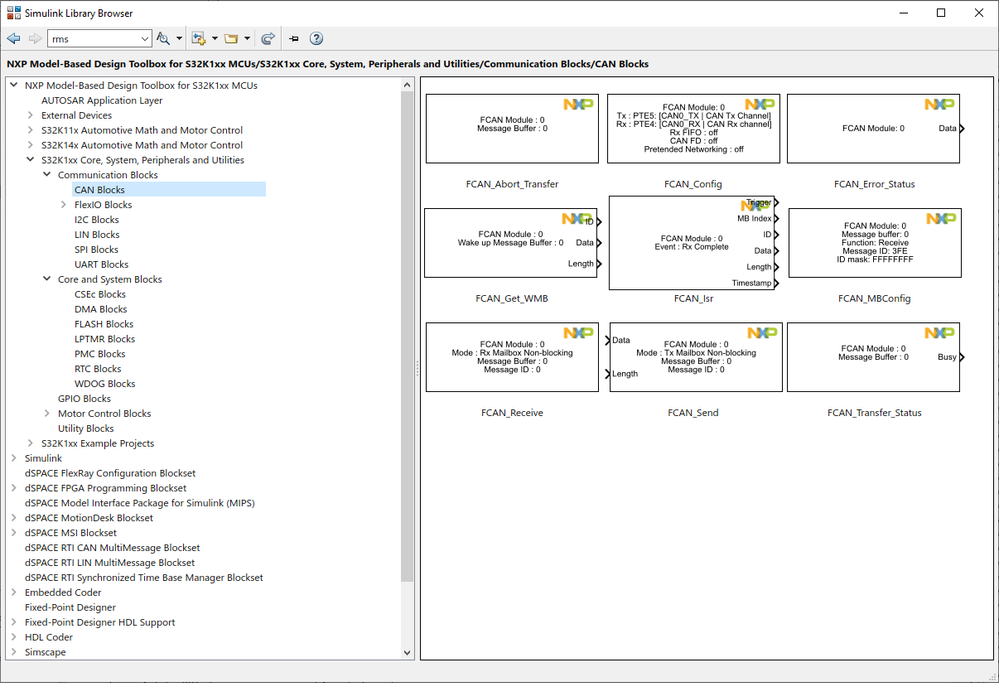Image resolution: width=999 pixels, height=683 pixels.
Task: Select the FCAN_Get_WMB block
Action: [x=511, y=243]
